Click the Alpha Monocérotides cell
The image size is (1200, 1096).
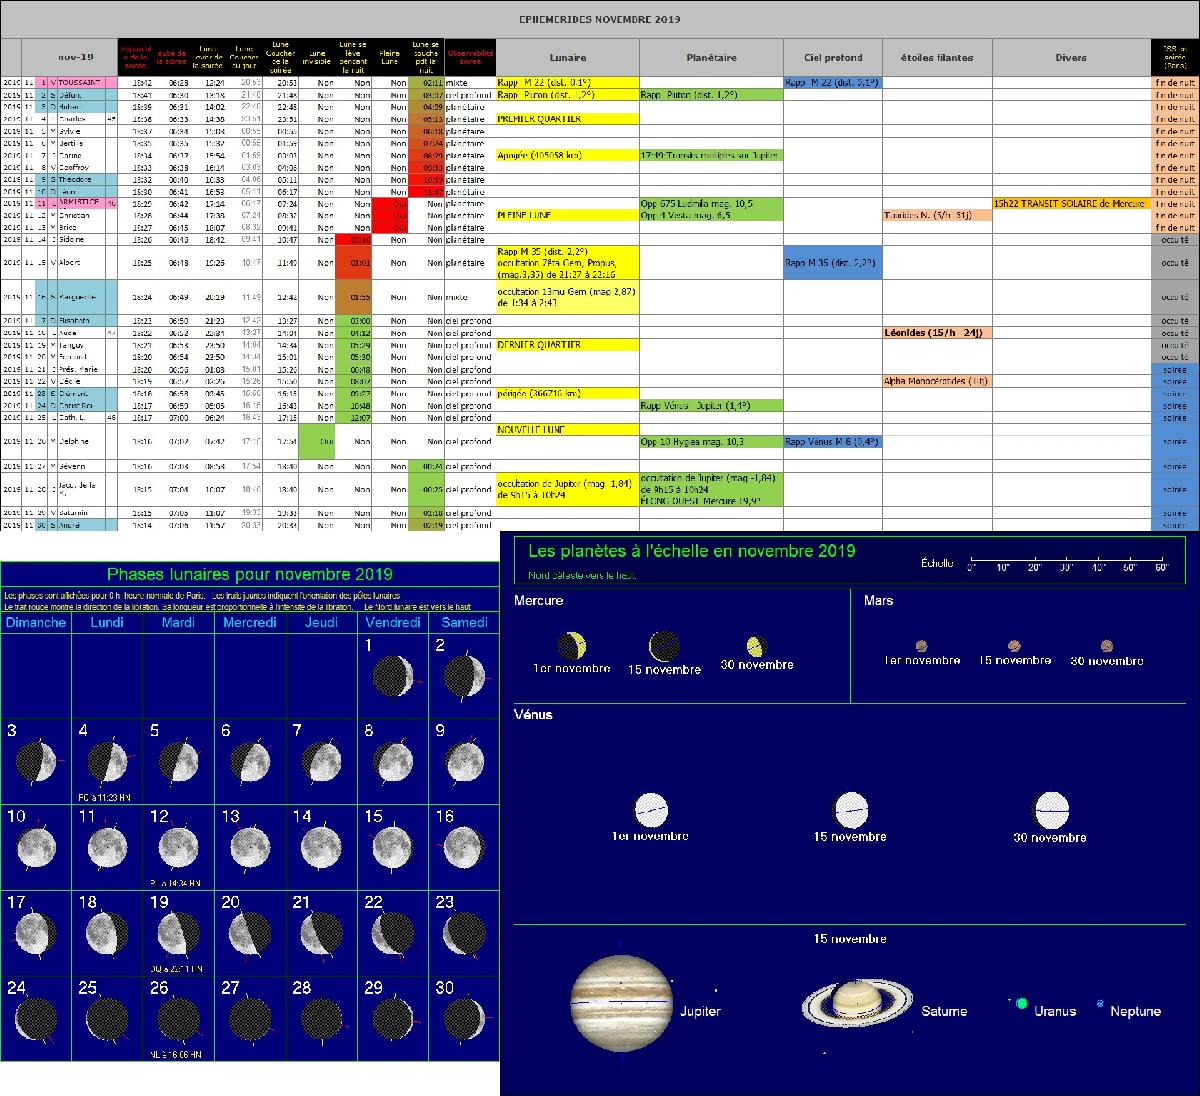tap(937, 381)
